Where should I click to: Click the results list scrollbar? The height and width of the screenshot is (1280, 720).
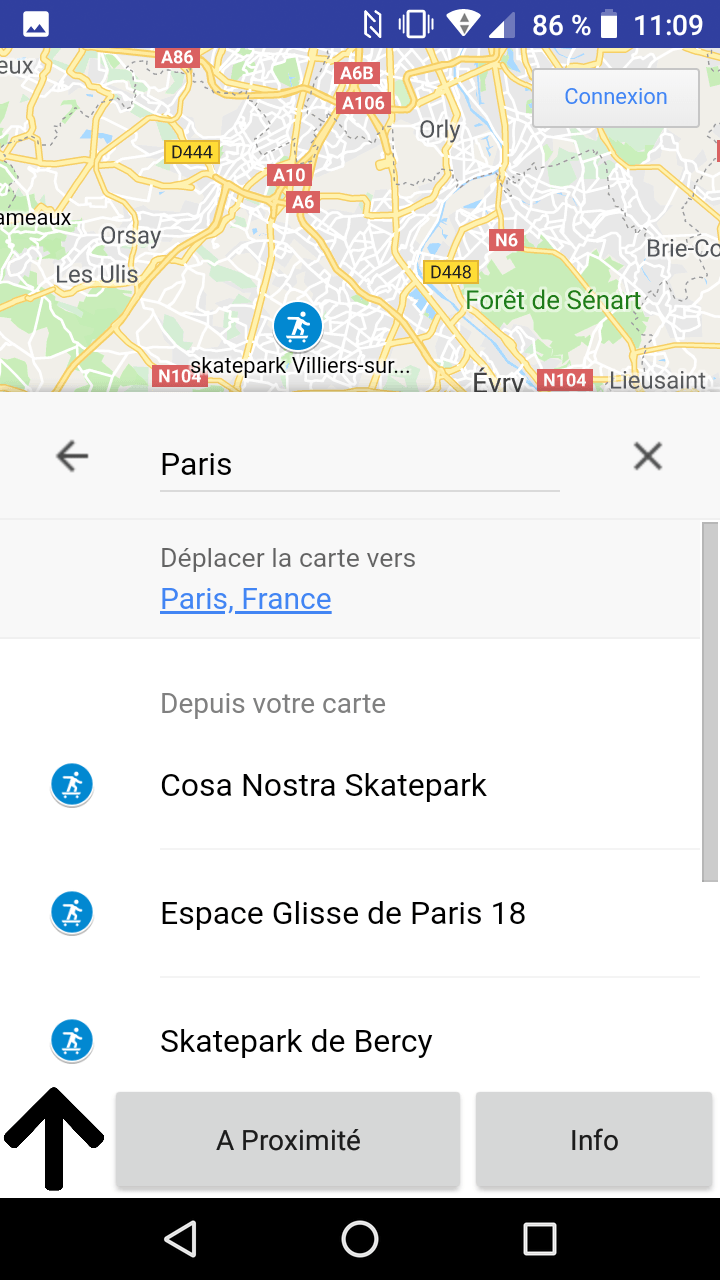coord(710,701)
